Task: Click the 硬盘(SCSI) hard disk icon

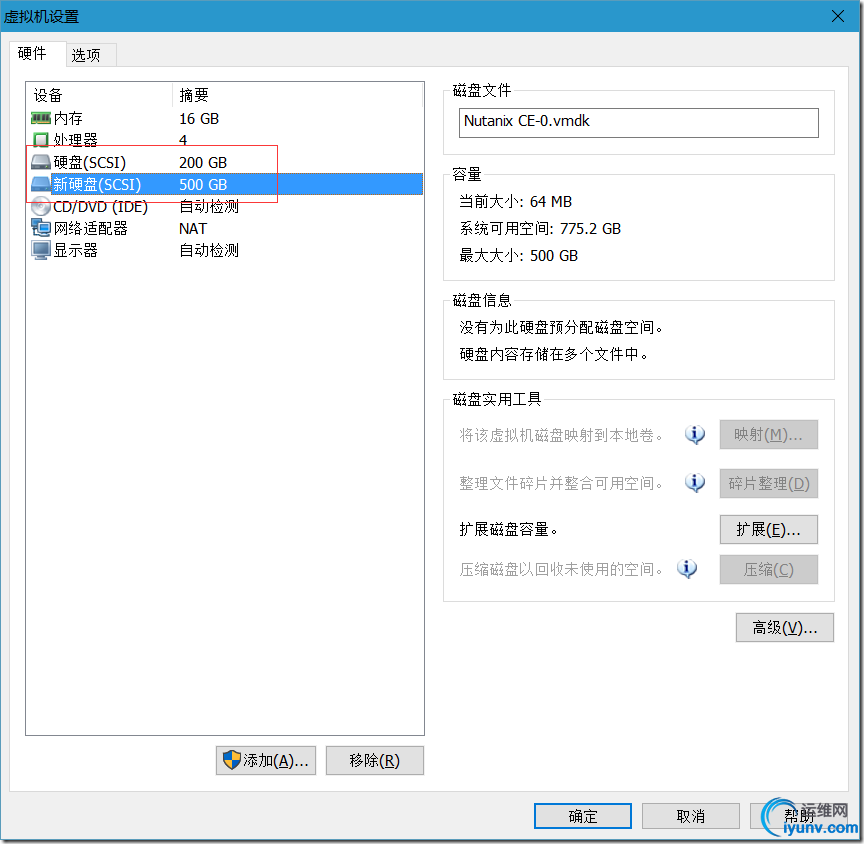Action: click(41, 162)
